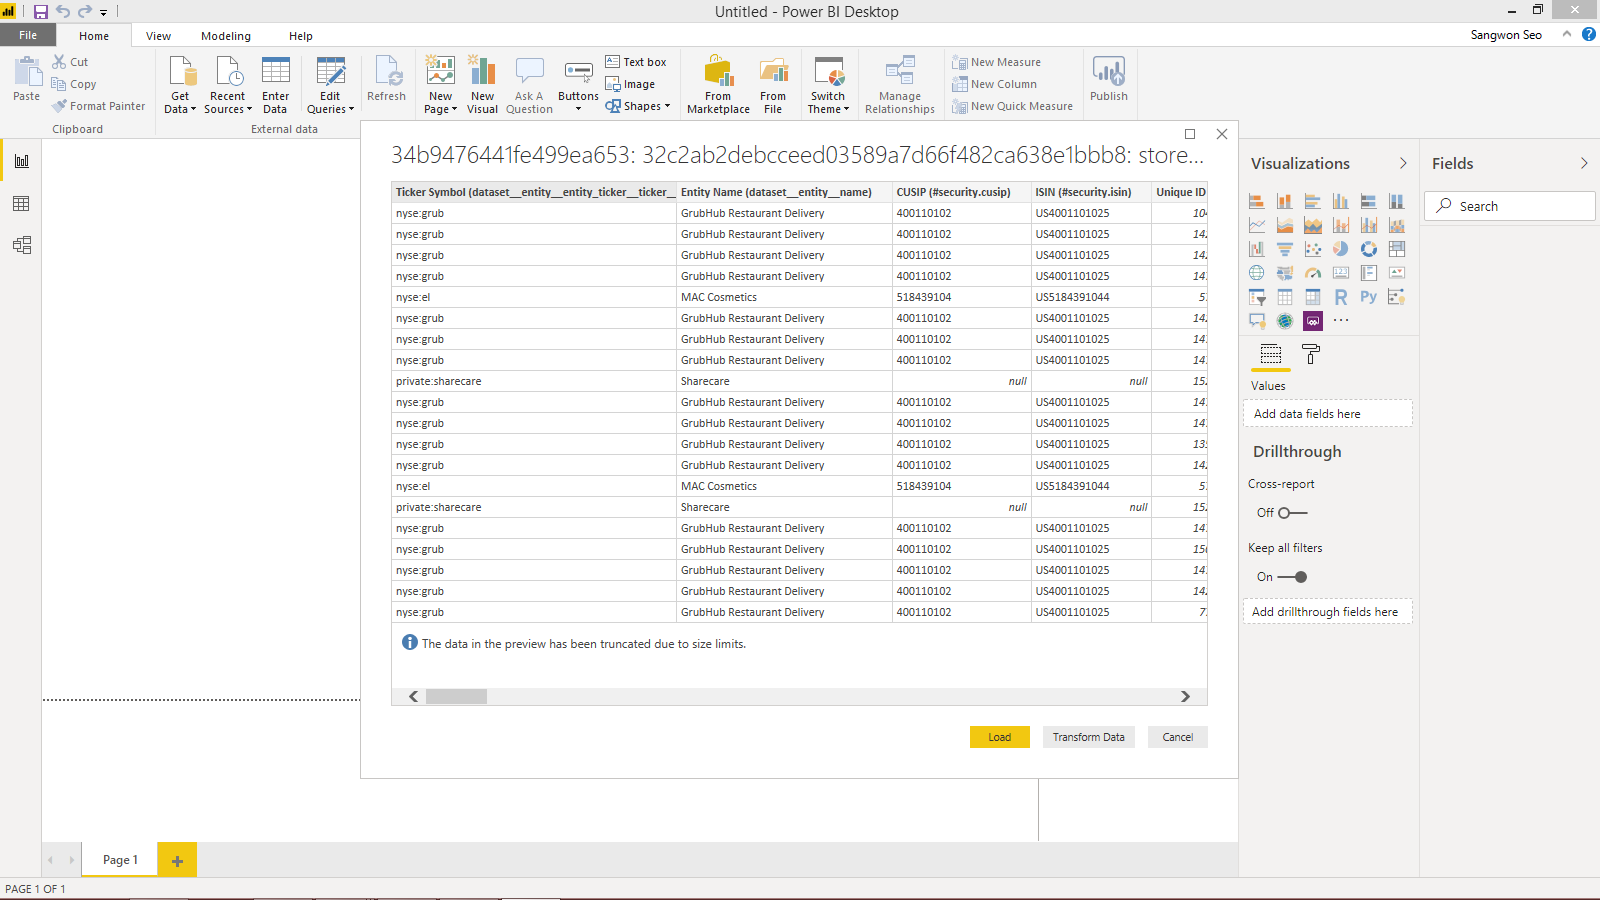The height and width of the screenshot is (900, 1600).
Task: Click the New Visual button
Action: pyautogui.click(x=482, y=87)
